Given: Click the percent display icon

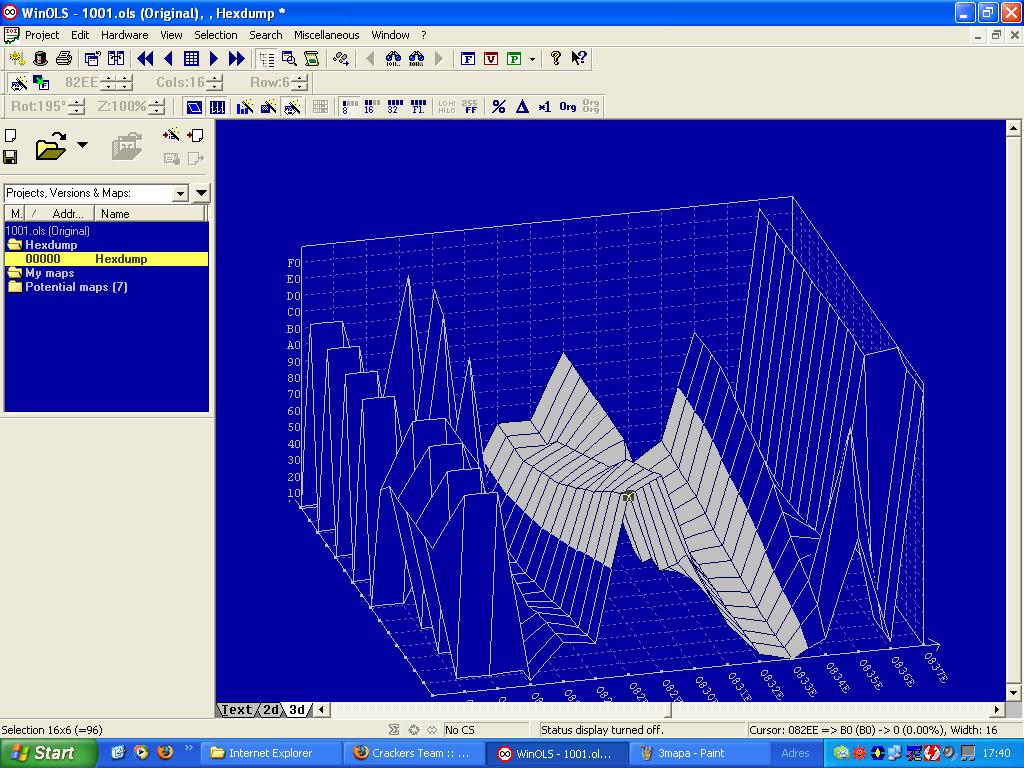Looking at the screenshot, I should click(x=499, y=106).
